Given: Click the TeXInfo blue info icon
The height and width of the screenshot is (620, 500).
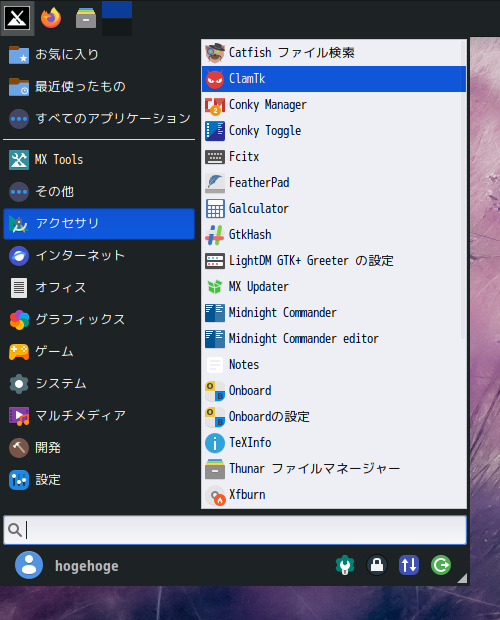Looking at the screenshot, I should 215,443.
